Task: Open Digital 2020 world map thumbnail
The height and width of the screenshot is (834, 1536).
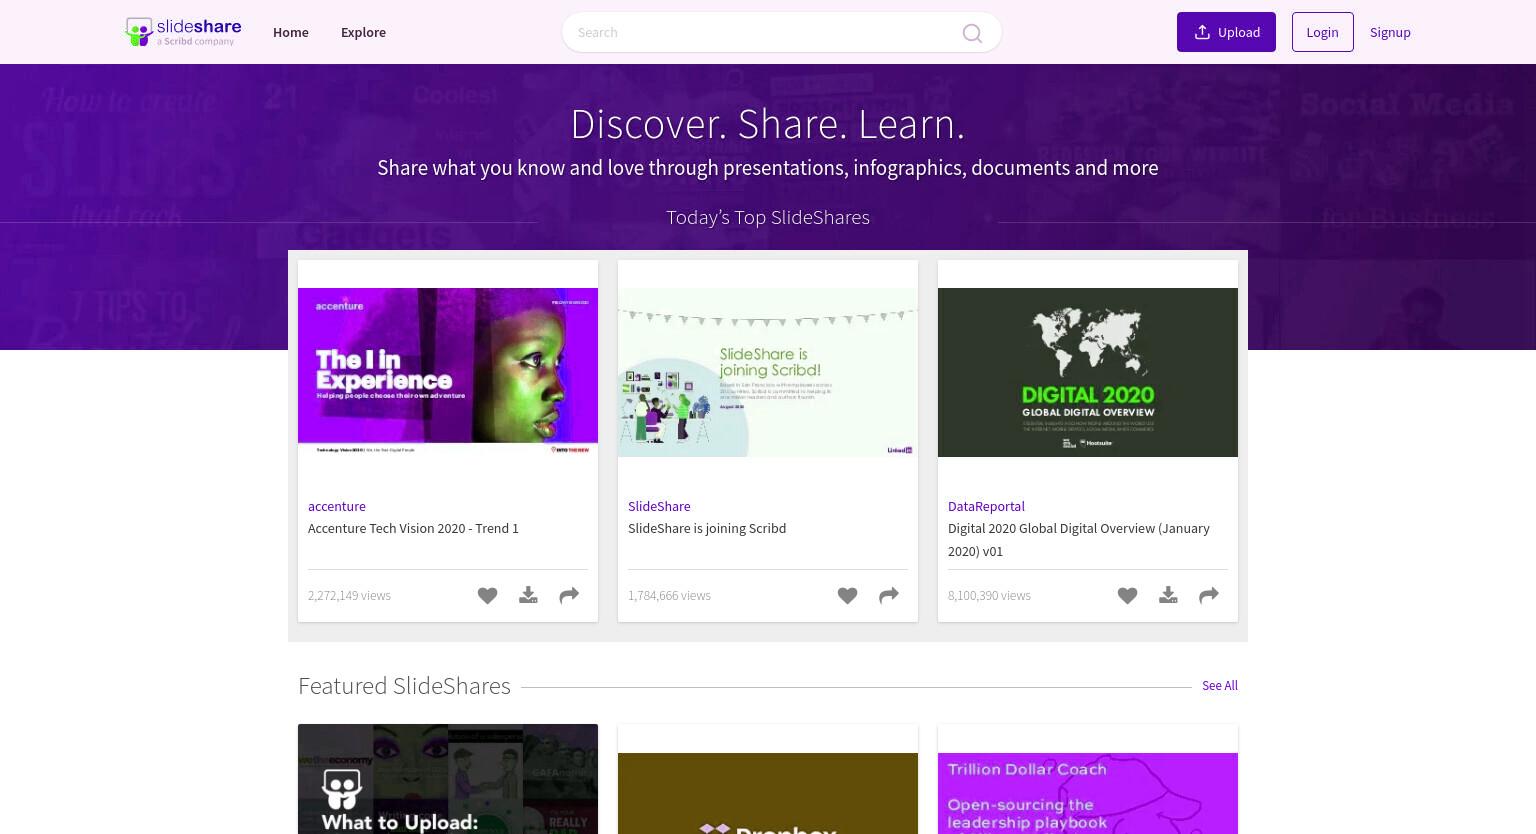Action: click(x=1088, y=372)
